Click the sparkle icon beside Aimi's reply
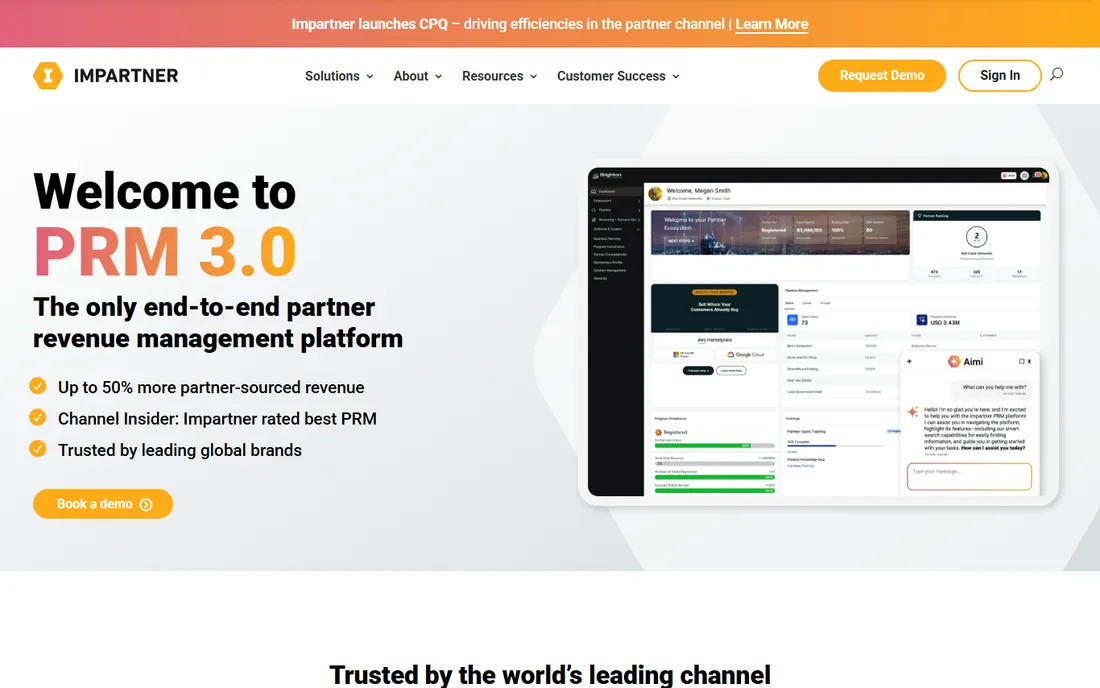Viewport: 1100px width, 688px height. 913,412
